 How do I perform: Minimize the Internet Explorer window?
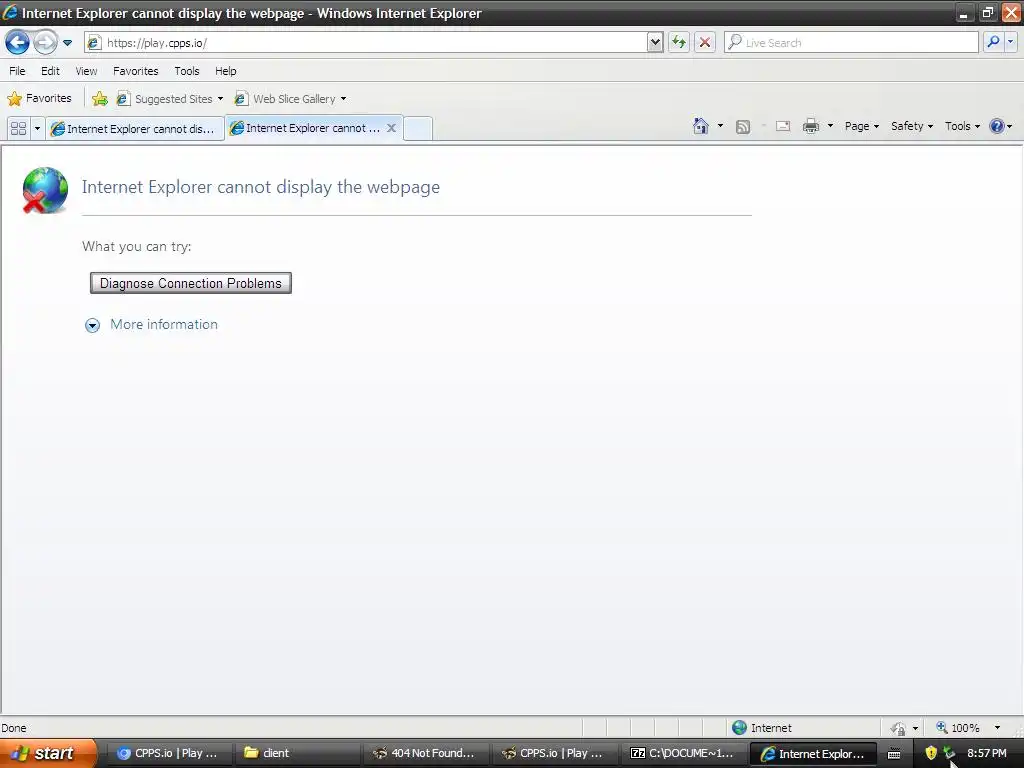coord(963,13)
